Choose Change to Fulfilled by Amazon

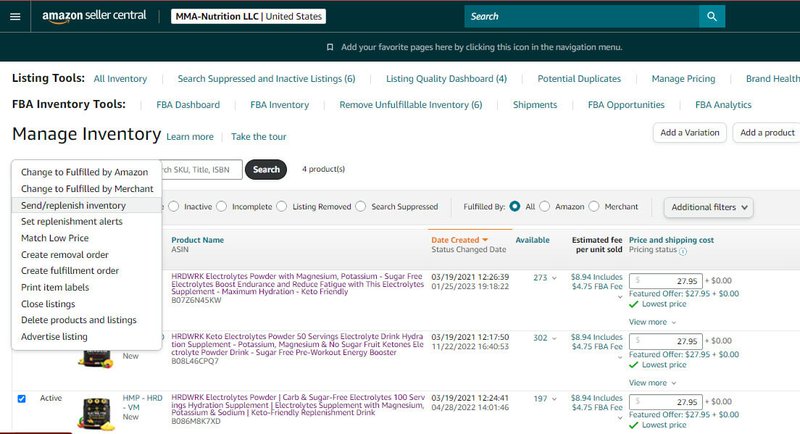[x=85, y=172]
